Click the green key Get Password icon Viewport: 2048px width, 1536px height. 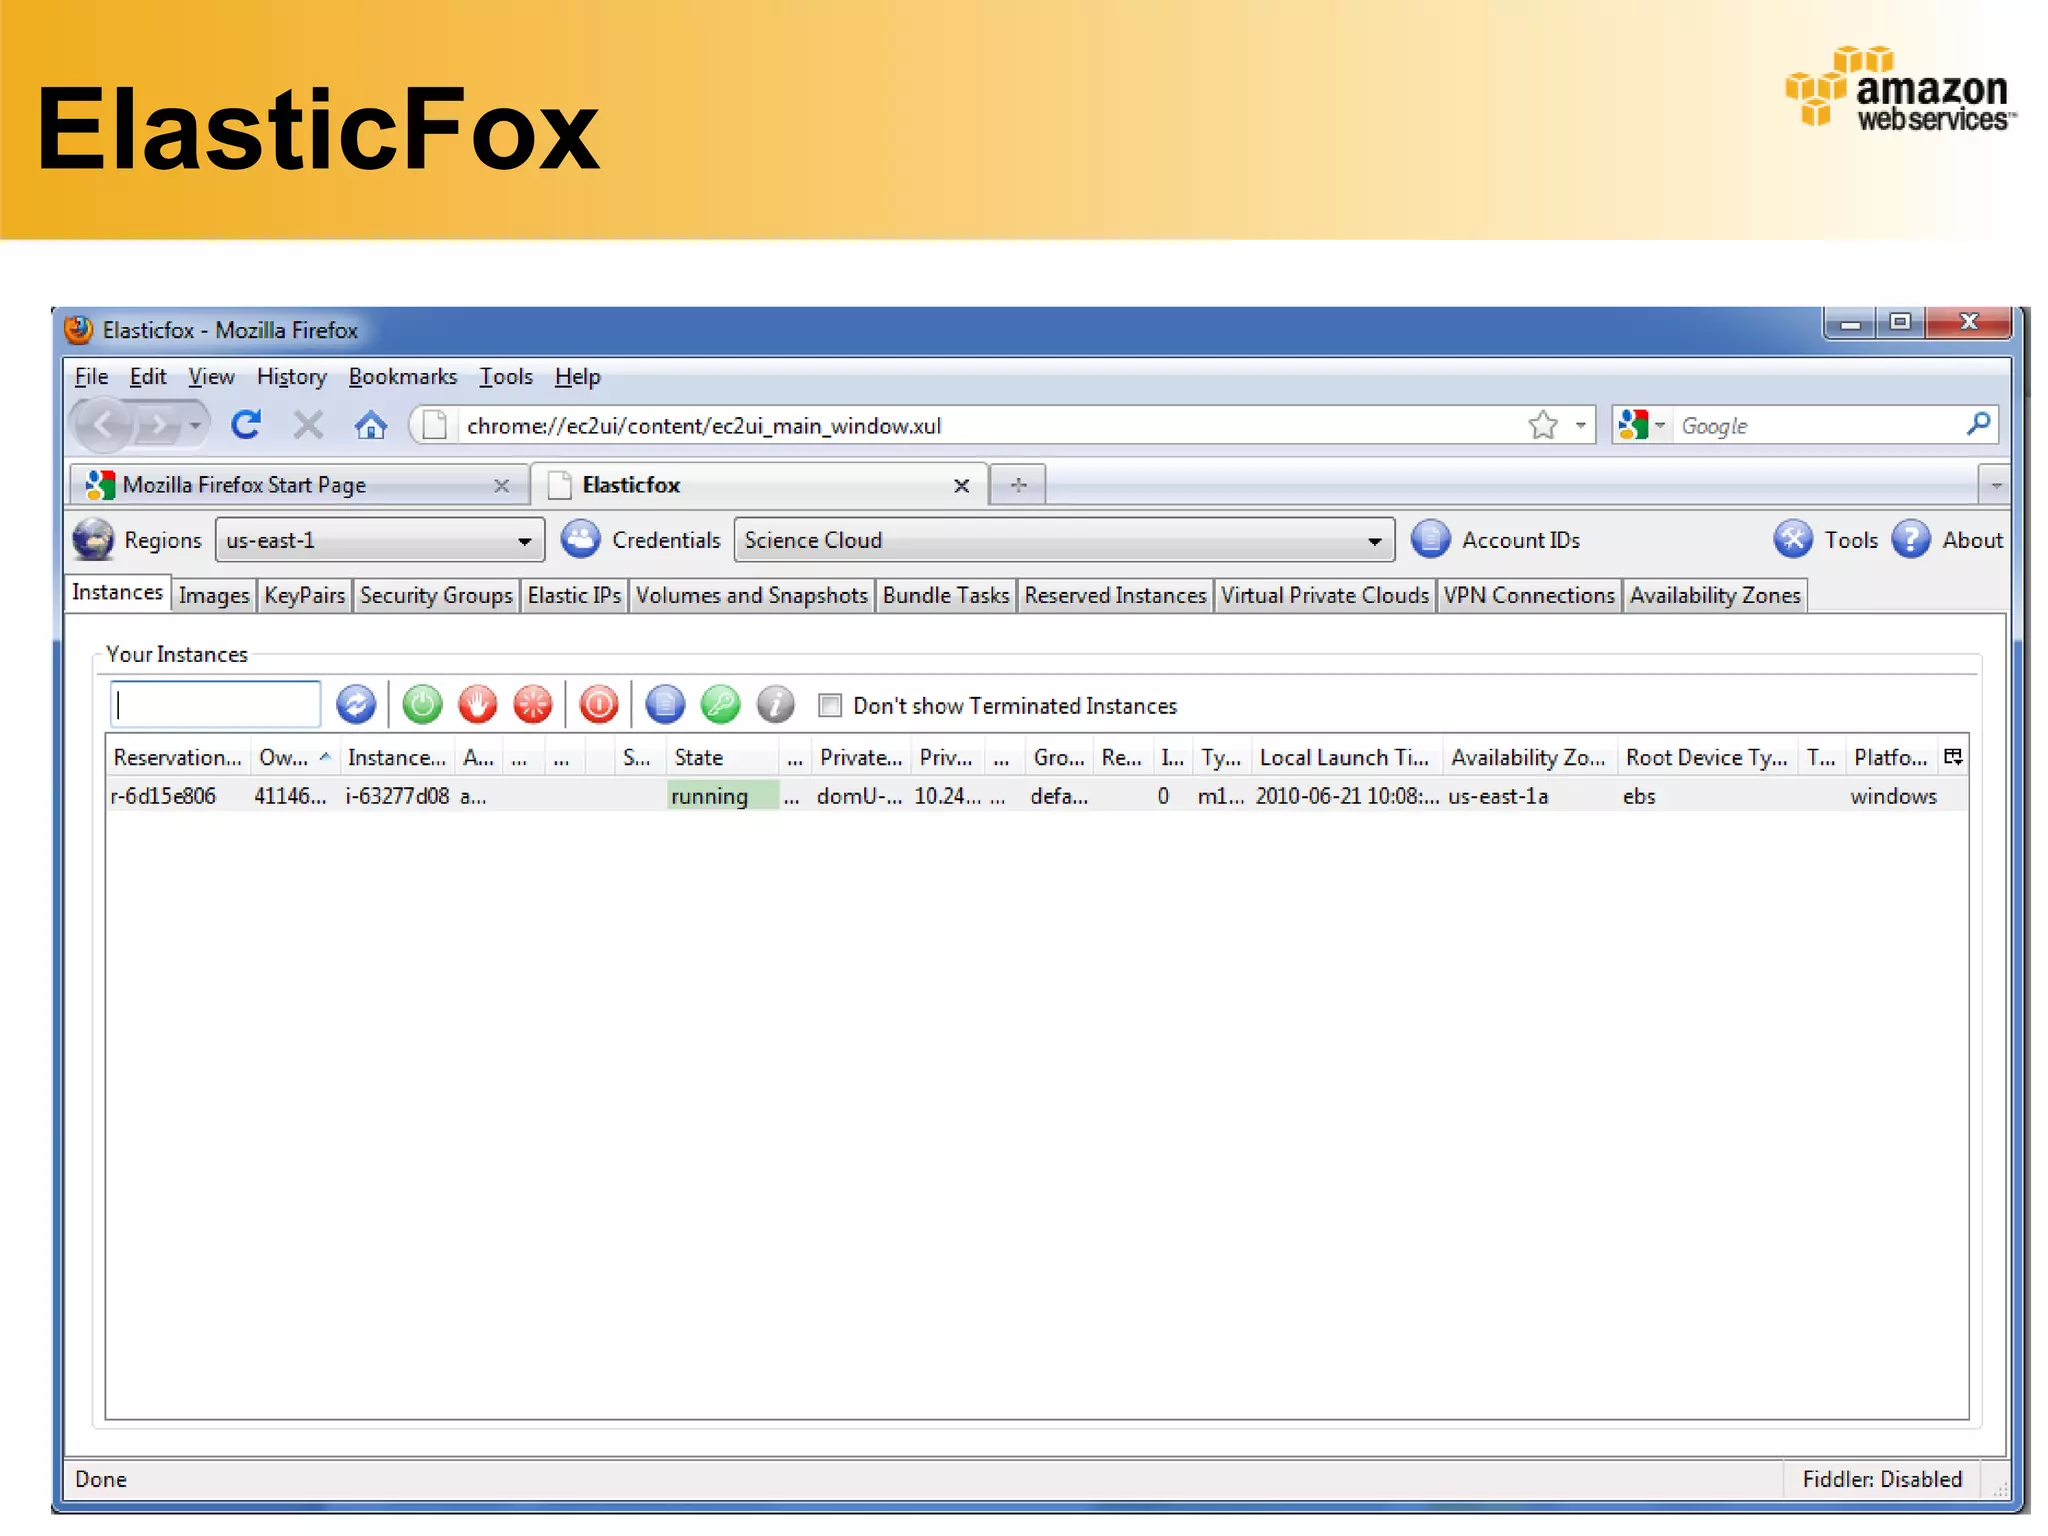pos(720,705)
